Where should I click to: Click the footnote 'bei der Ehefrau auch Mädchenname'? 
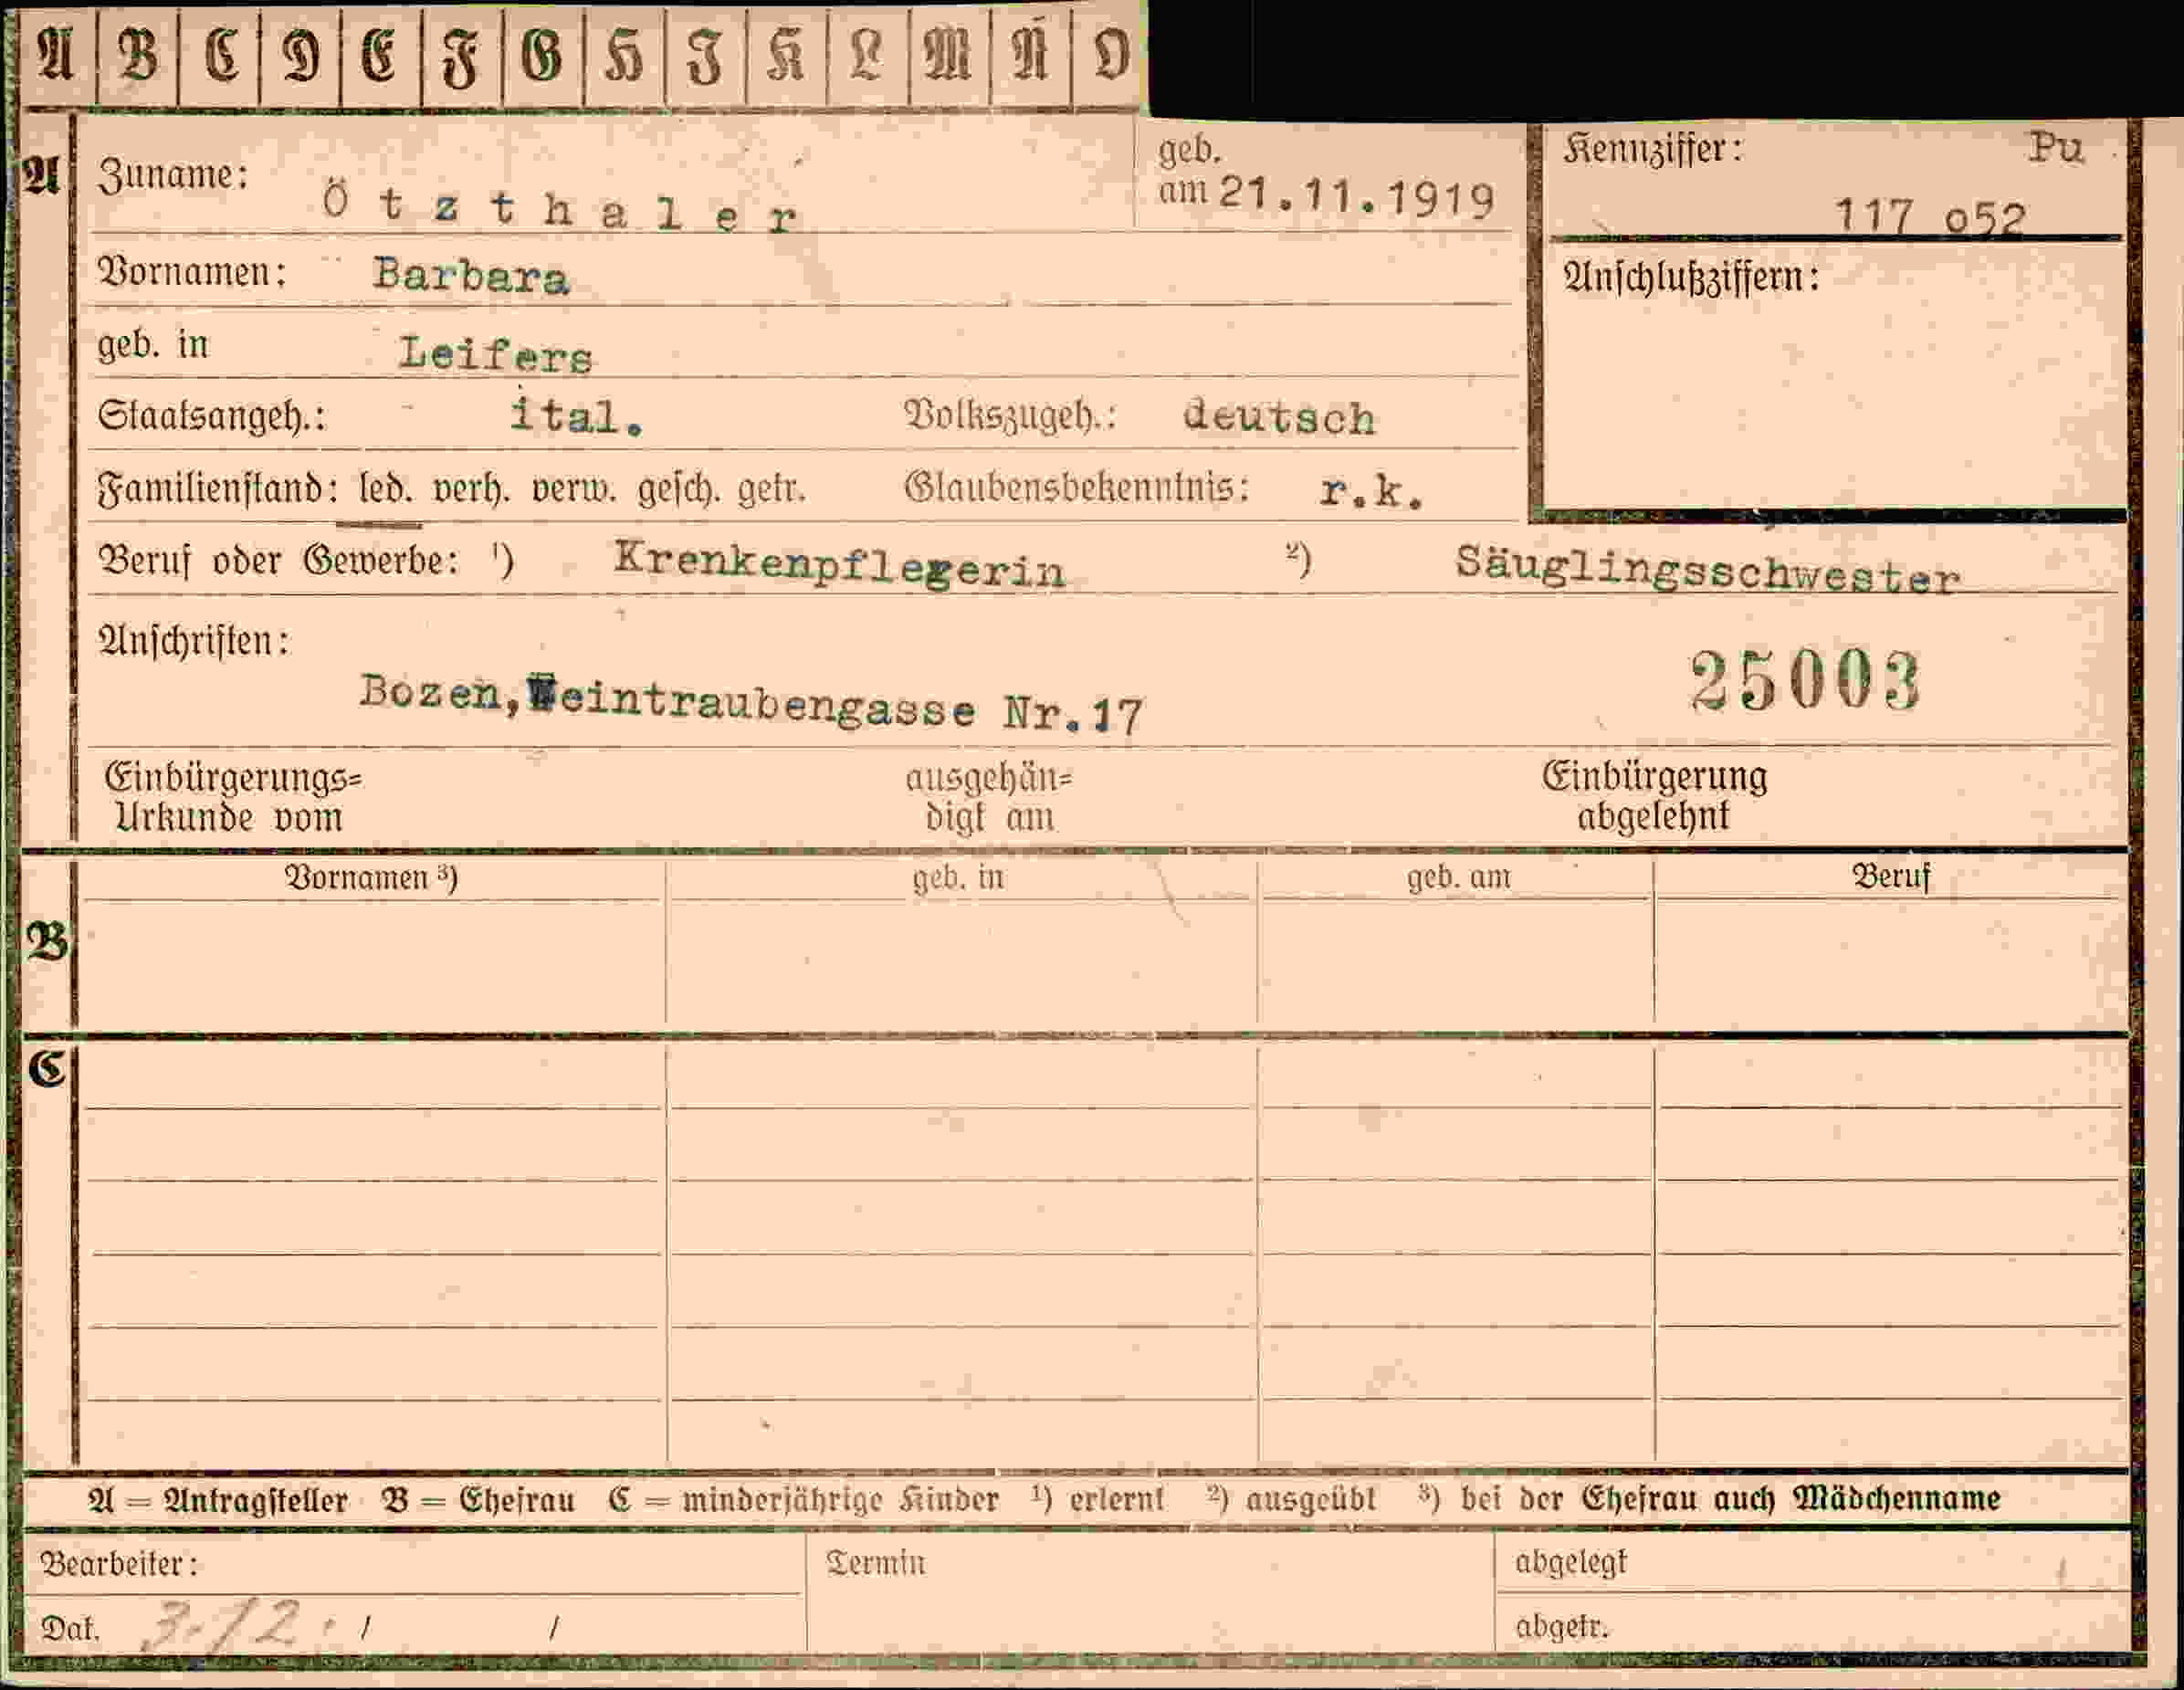(x=1730, y=1499)
